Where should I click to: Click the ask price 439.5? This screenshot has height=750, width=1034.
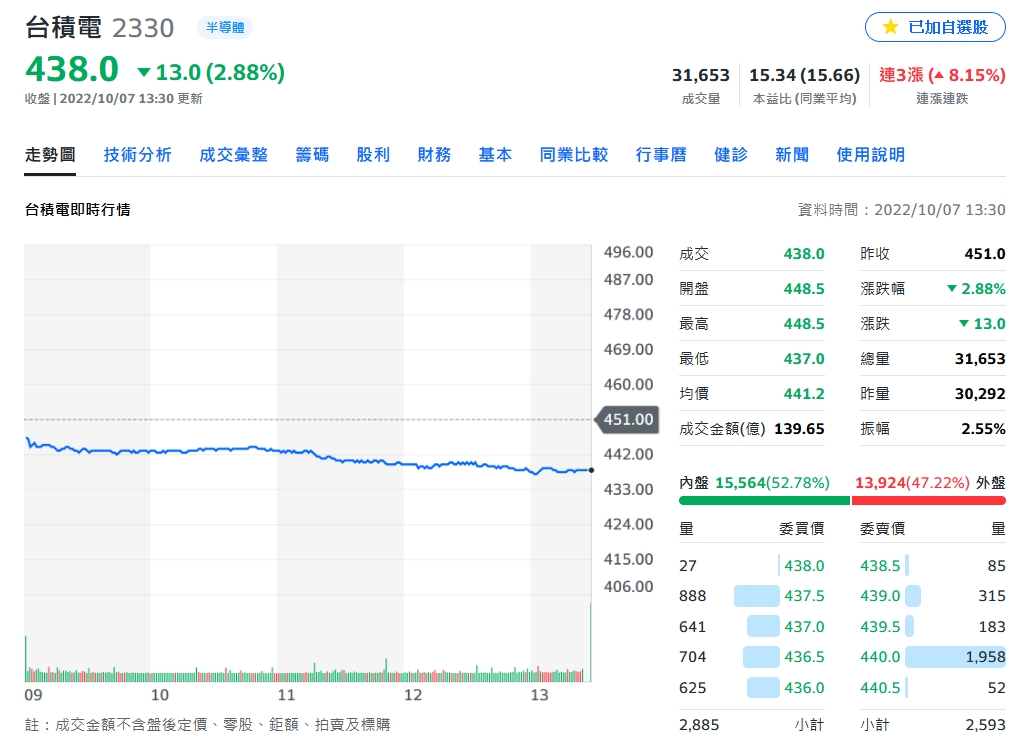pyautogui.click(x=880, y=627)
